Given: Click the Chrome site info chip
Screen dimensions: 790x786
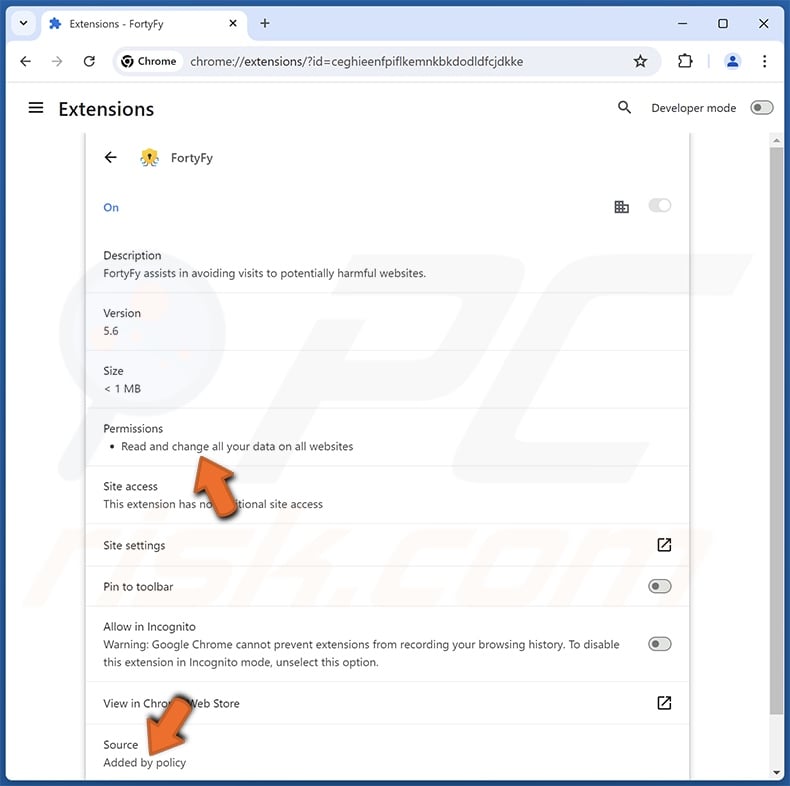Looking at the screenshot, I should (149, 61).
